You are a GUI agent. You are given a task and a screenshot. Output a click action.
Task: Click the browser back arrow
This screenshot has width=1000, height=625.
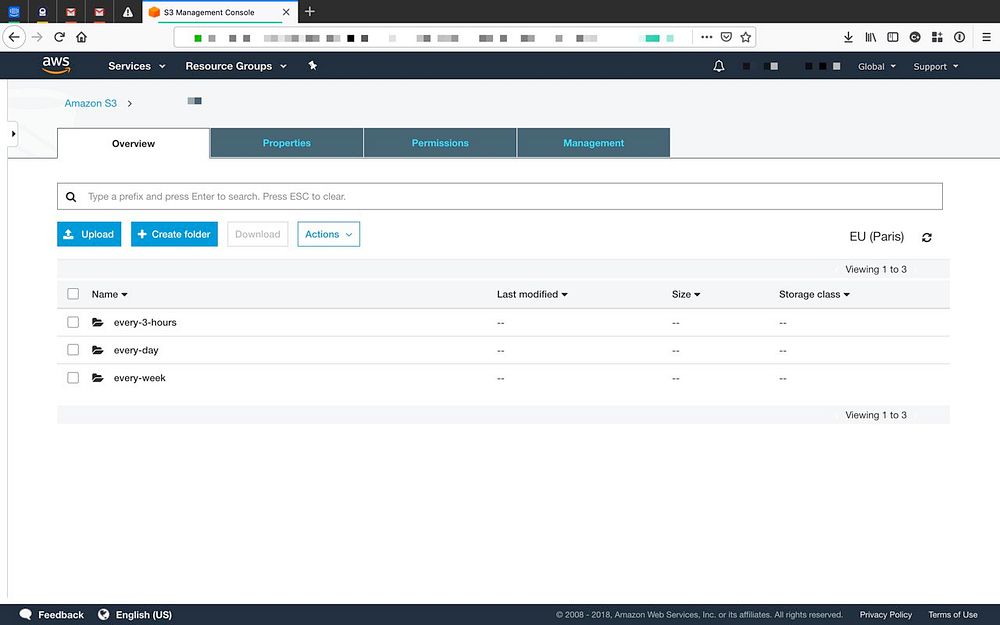pyautogui.click(x=14, y=37)
